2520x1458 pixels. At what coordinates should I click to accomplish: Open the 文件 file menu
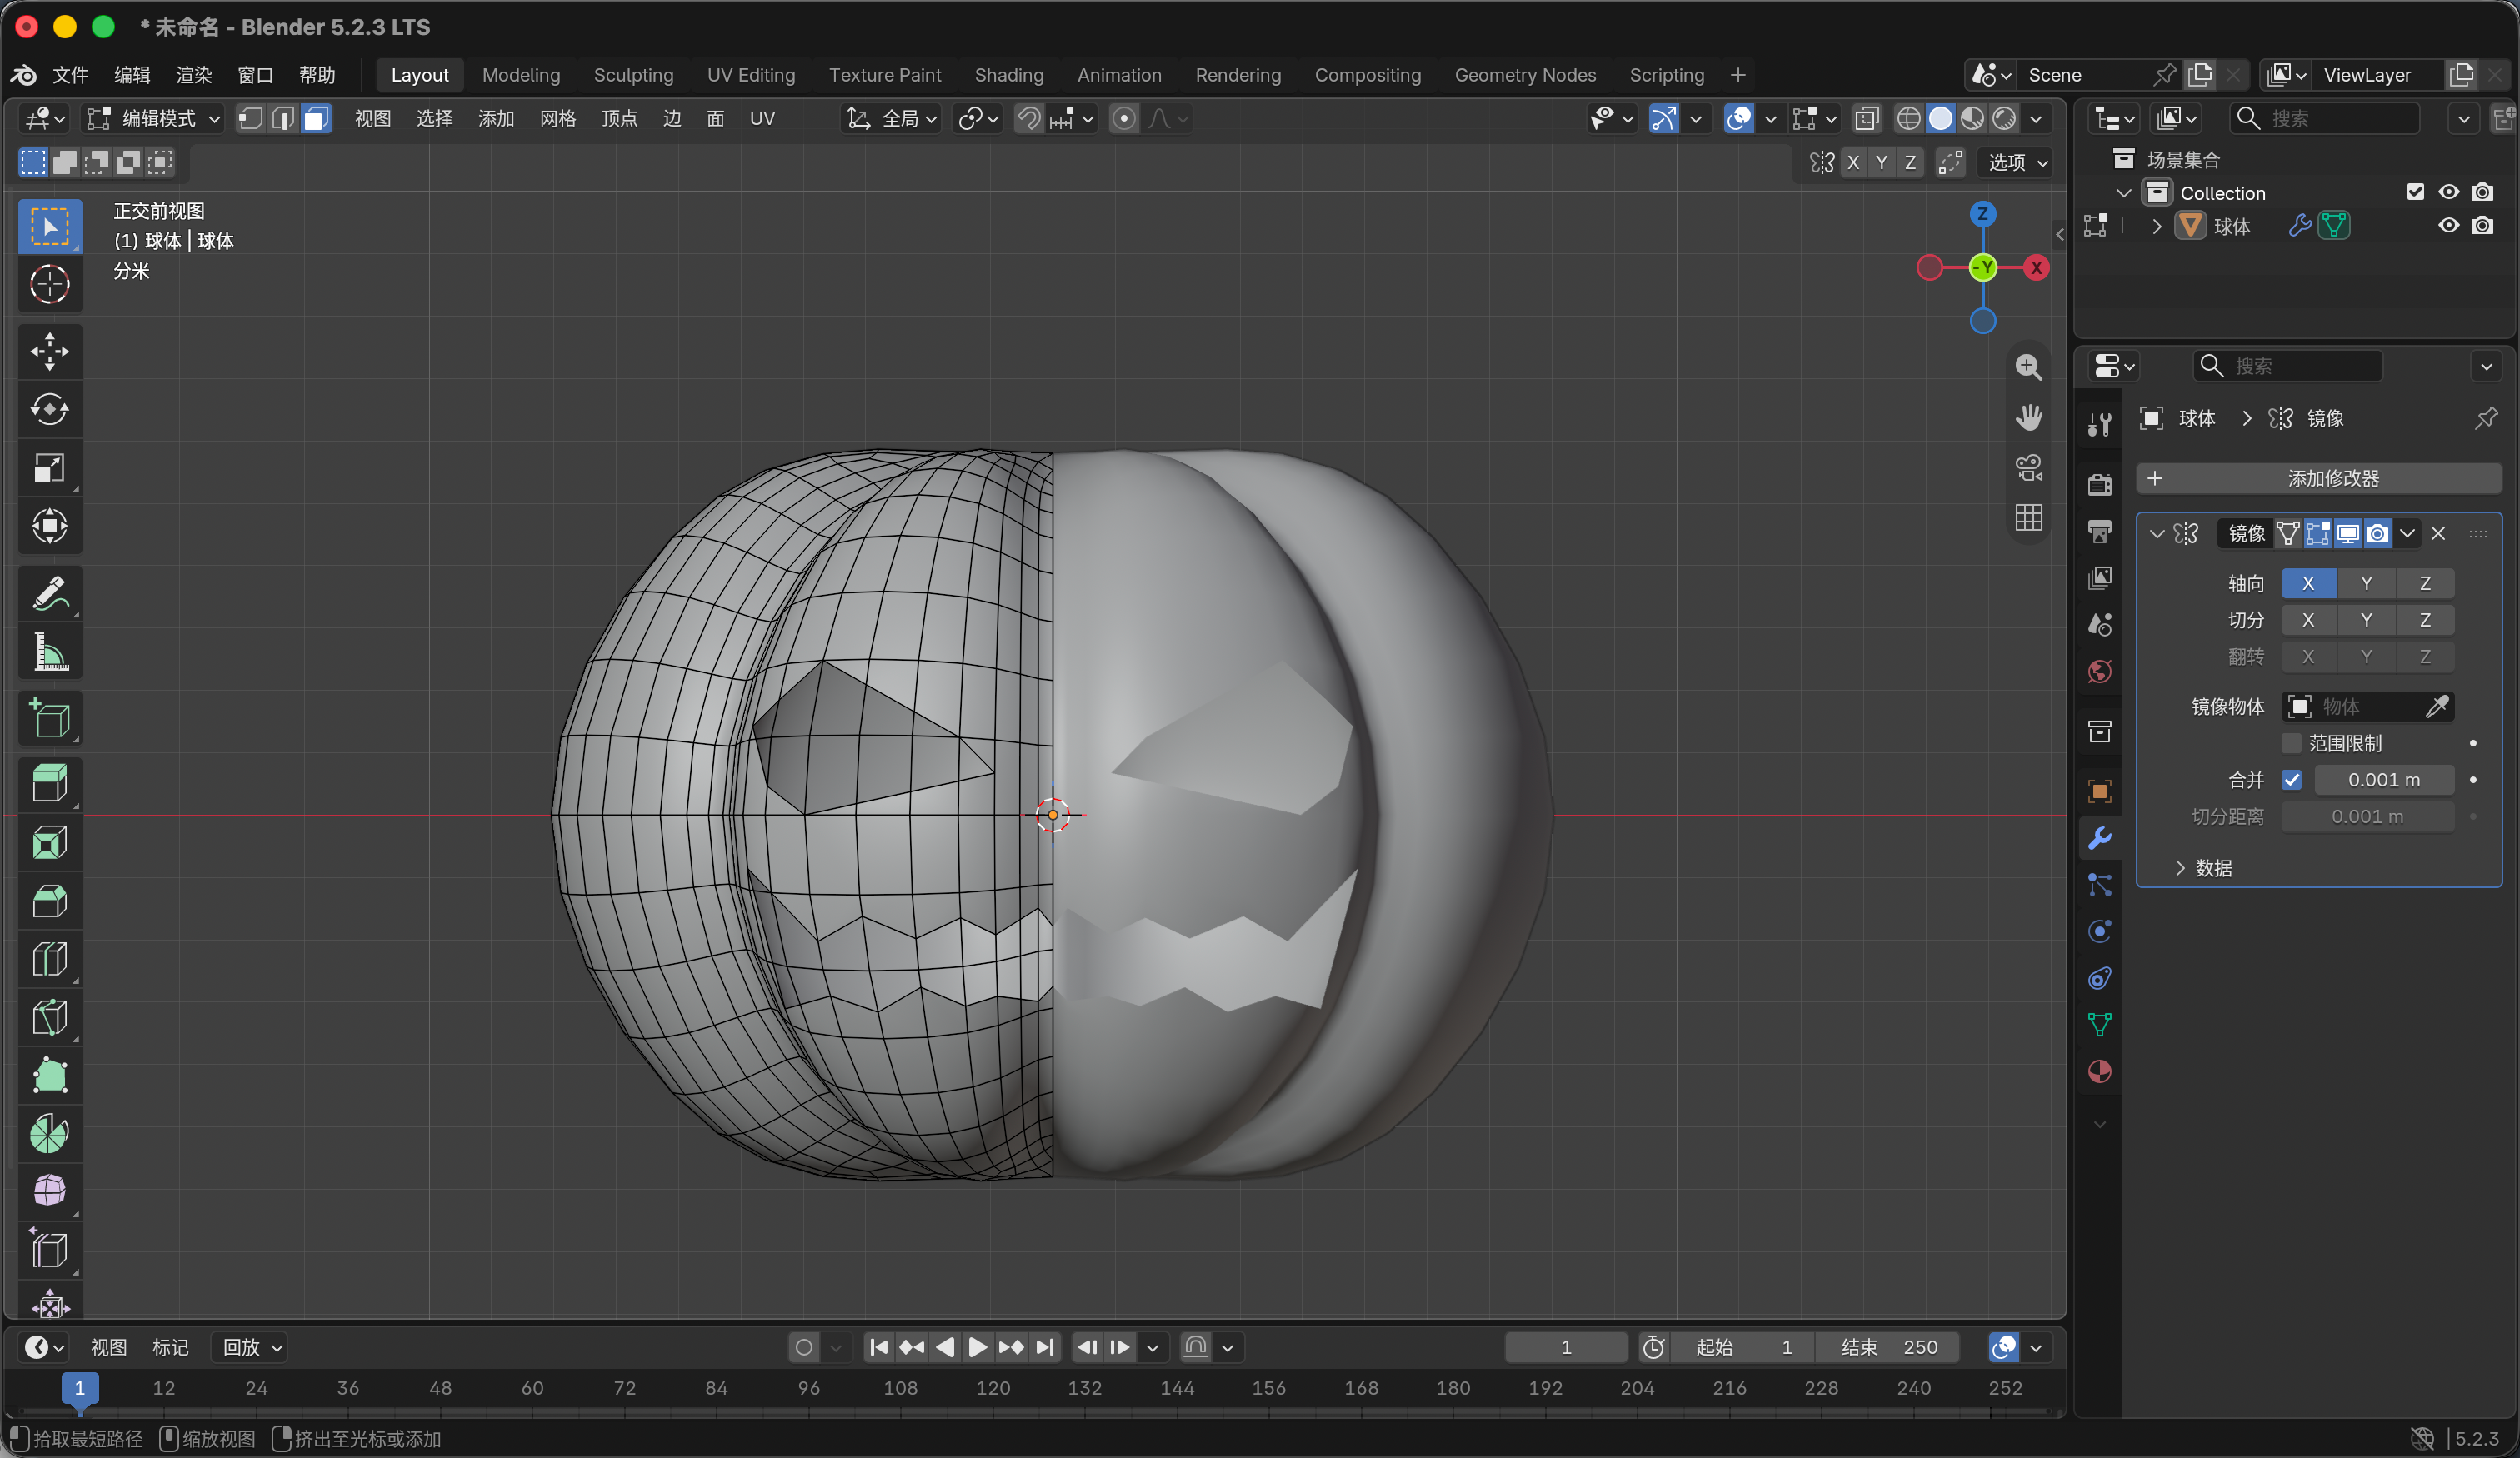tap(70, 75)
